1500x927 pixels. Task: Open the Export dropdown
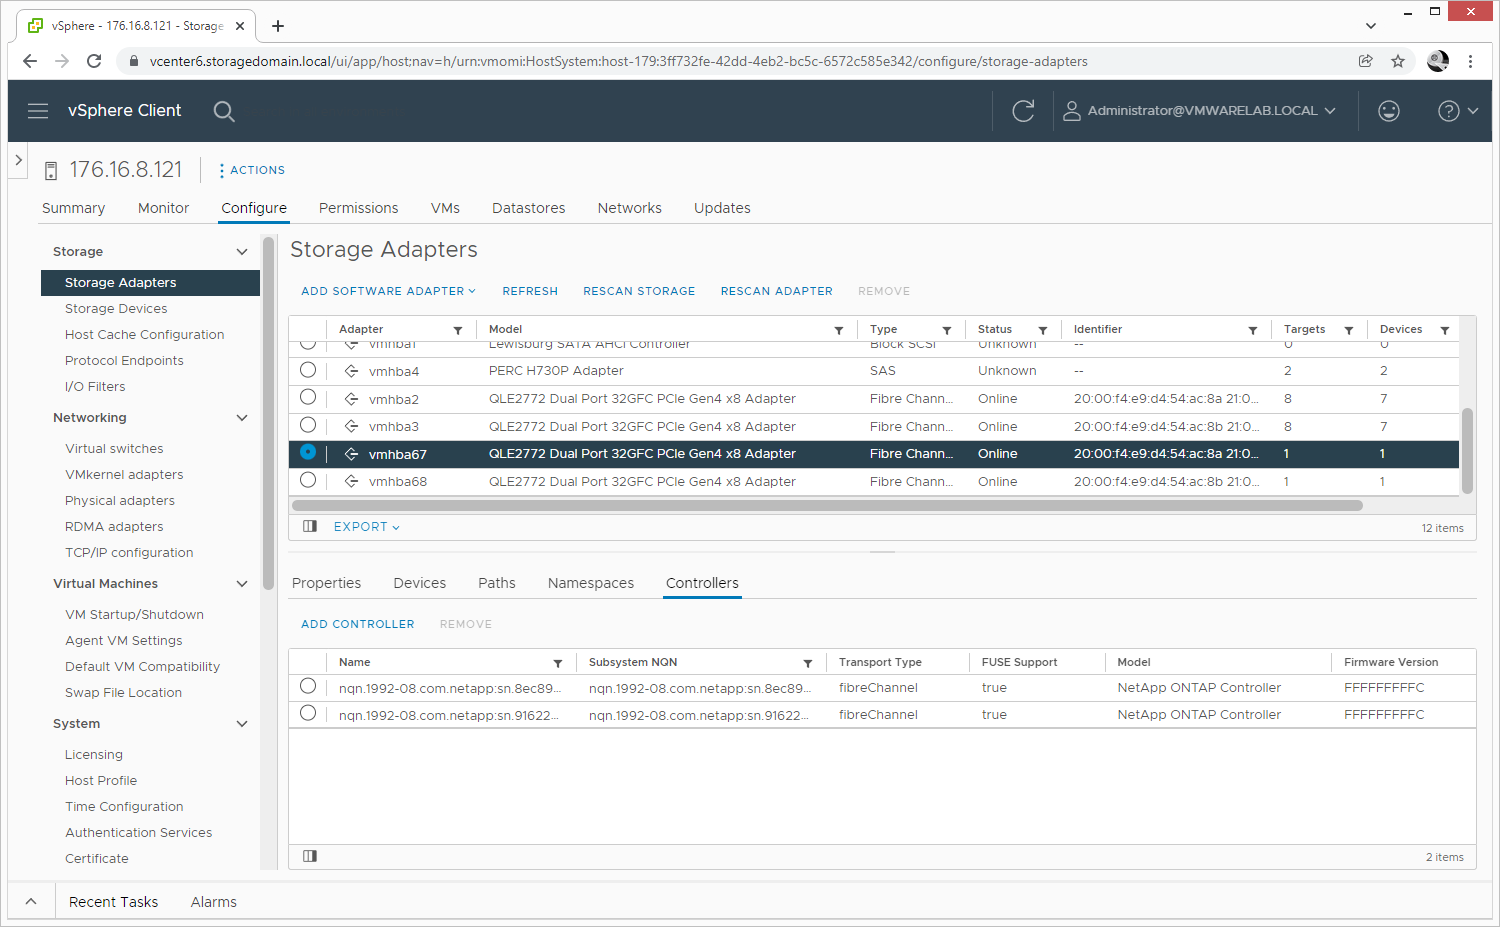click(x=366, y=527)
